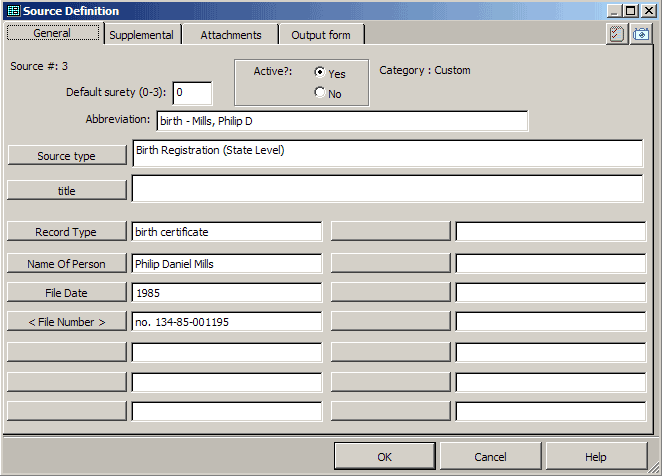The width and height of the screenshot is (662, 476).
Task: Select the General tab
Action: pyautogui.click(x=52, y=33)
